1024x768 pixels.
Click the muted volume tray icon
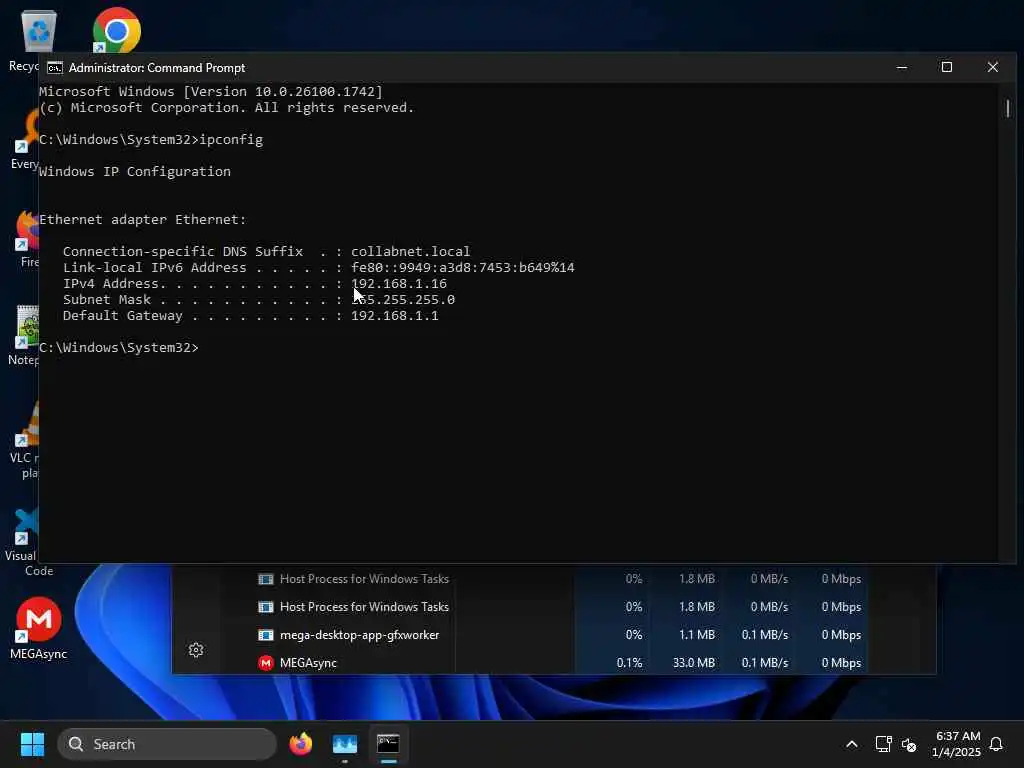pyautogui.click(x=908, y=744)
